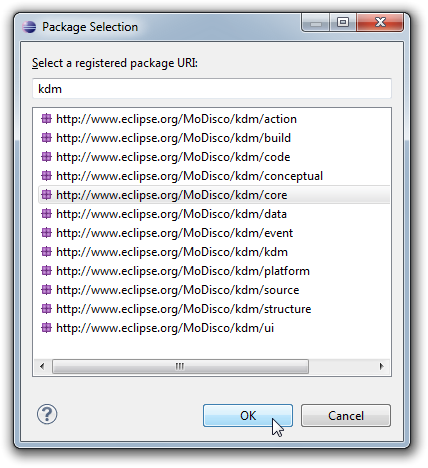Pick the kdm/source package URI
Image resolution: width=428 pixels, height=468 pixels.
click(x=177, y=290)
